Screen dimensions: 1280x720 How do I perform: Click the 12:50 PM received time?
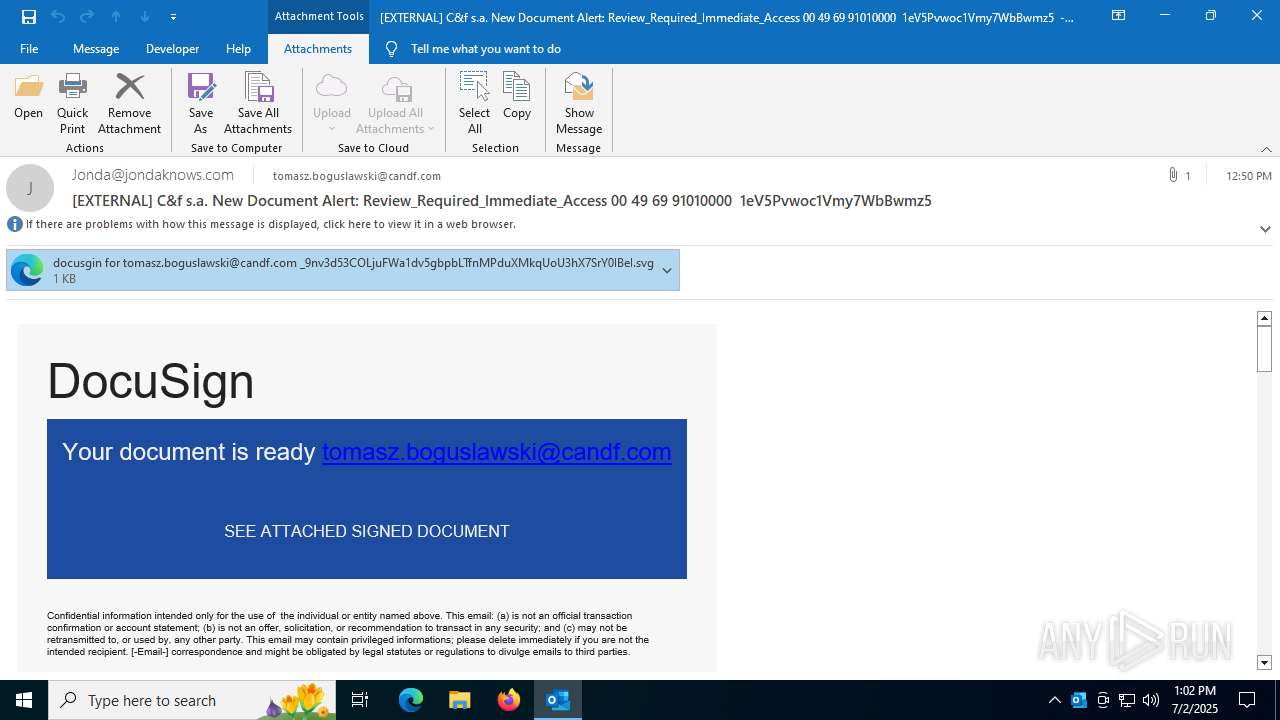pyautogui.click(x=1249, y=176)
